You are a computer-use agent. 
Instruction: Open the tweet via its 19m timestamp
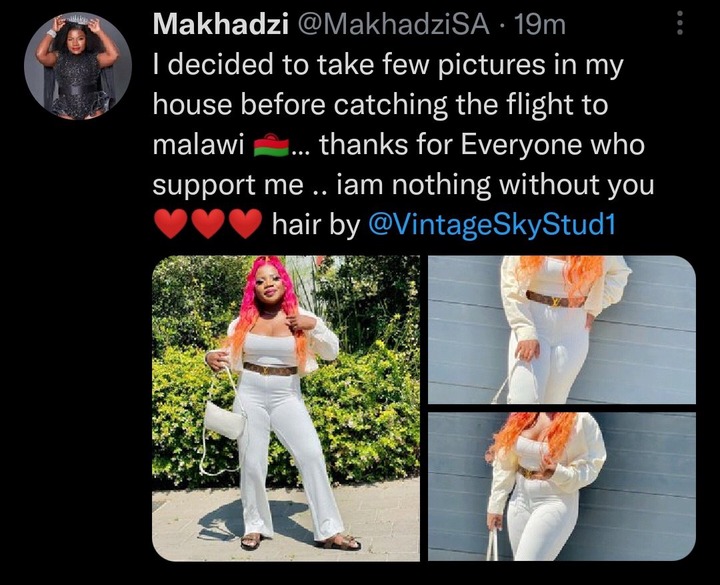(x=540, y=24)
